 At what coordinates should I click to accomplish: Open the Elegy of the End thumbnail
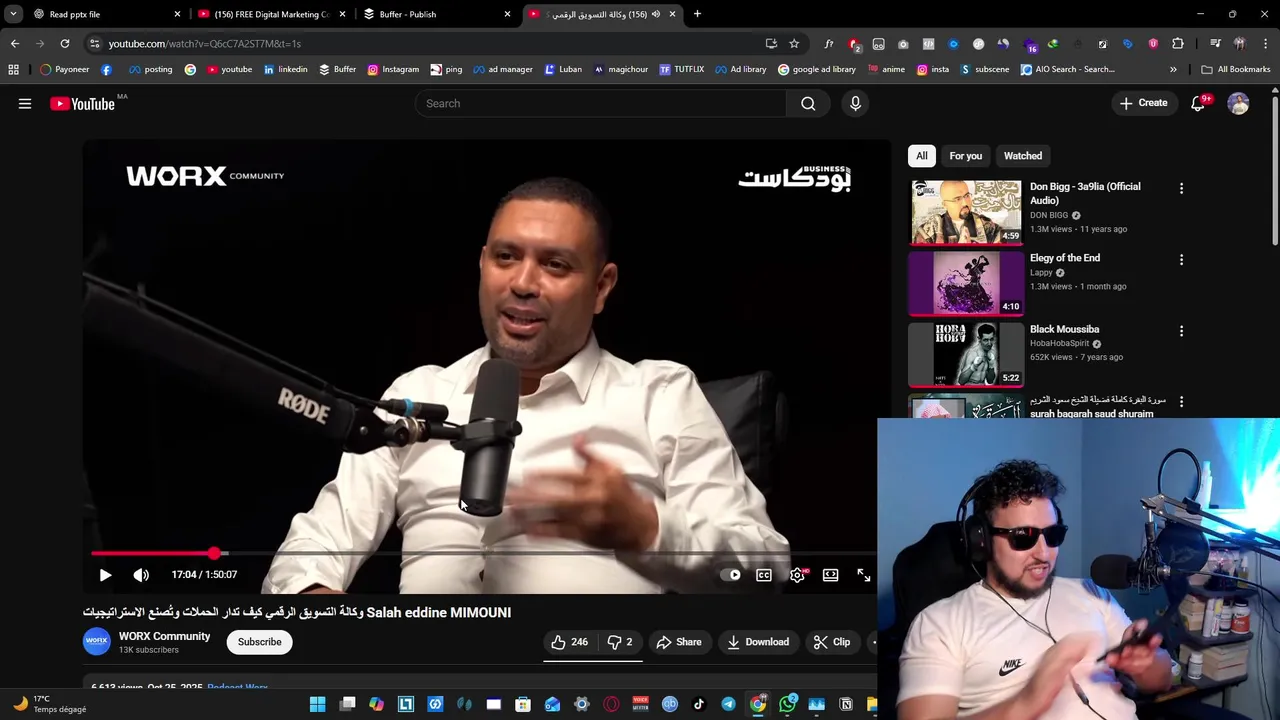pos(966,283)
